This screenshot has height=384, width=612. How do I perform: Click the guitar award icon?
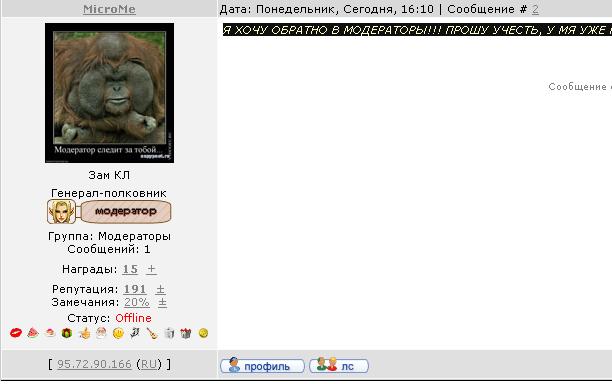[x=152, y=333]
